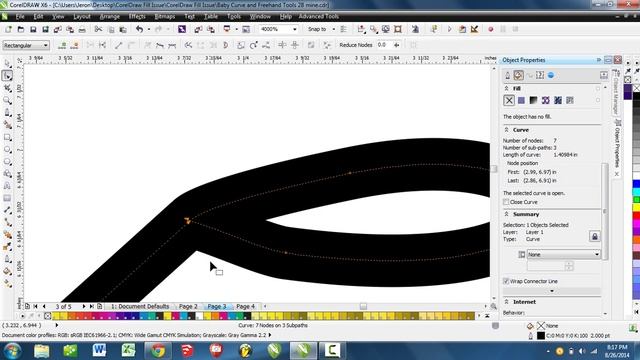The width and height of the screenshot is (640, 360).
Task: Open the None wrap style dropdown
Action: pyautogui.click(x=597, y=254)
